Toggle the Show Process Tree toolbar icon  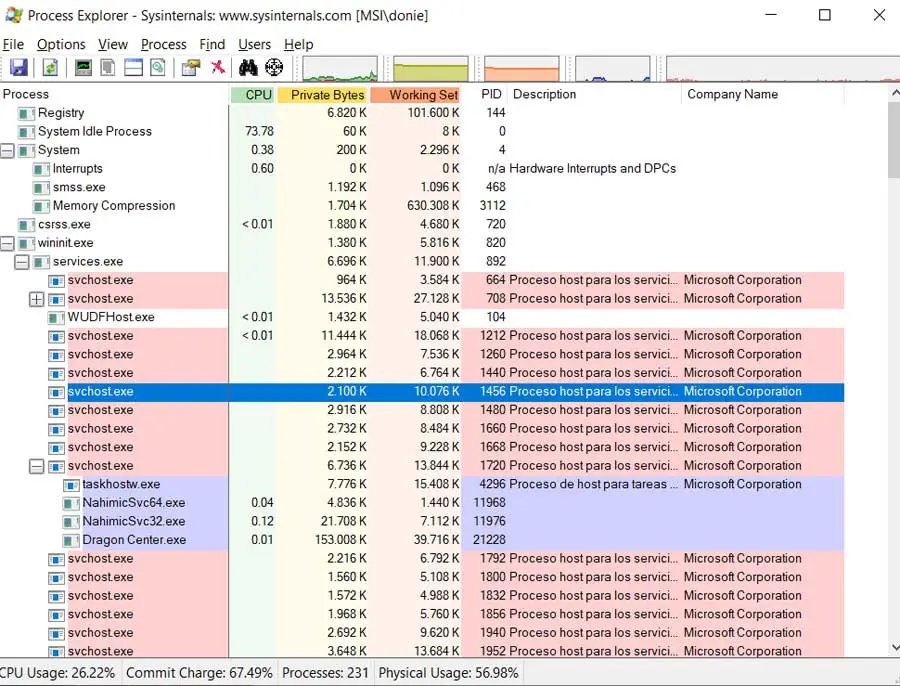(x=108, y=67)
